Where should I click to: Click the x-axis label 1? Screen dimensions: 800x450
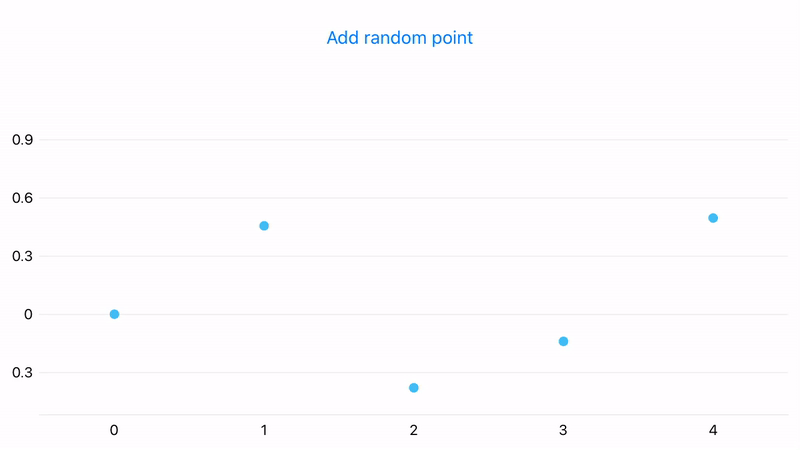click(264, 431)
